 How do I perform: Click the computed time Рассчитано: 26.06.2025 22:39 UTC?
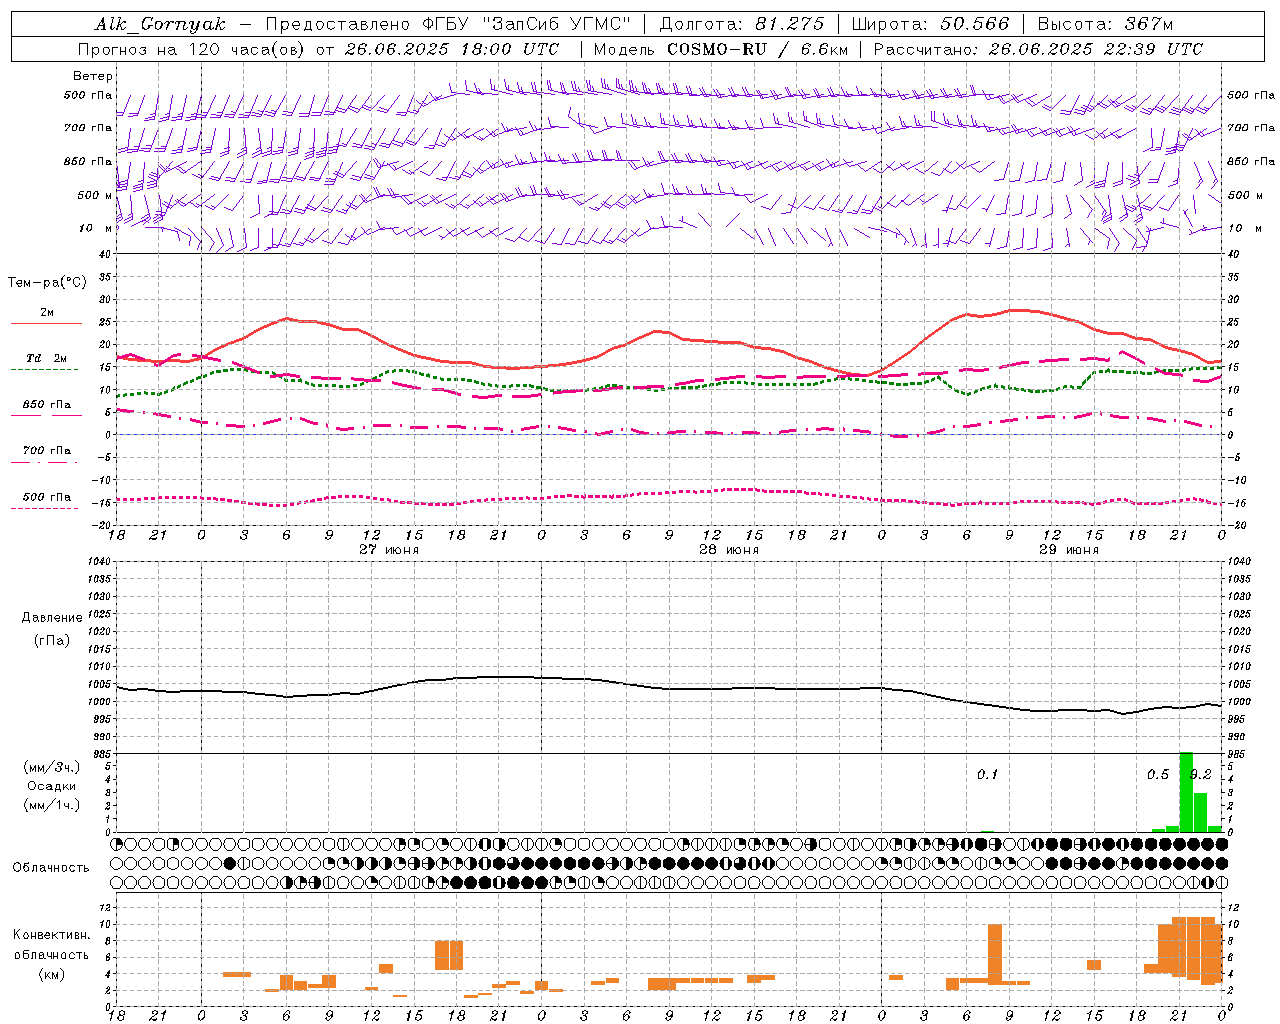click(1038, 49)
